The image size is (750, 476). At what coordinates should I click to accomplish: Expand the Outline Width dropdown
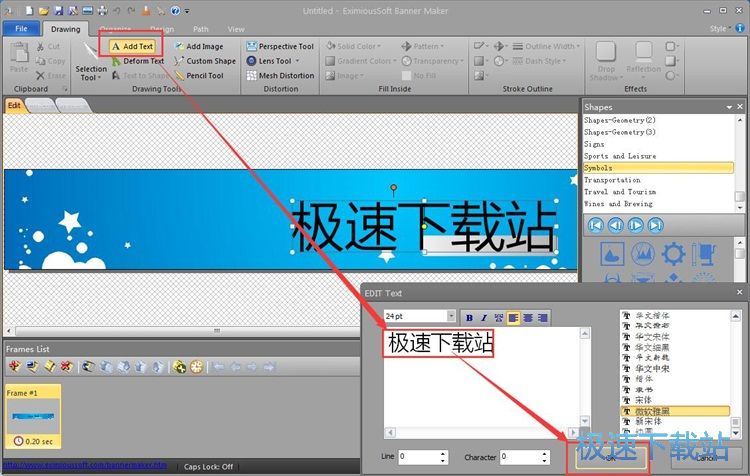click(578, 46)
